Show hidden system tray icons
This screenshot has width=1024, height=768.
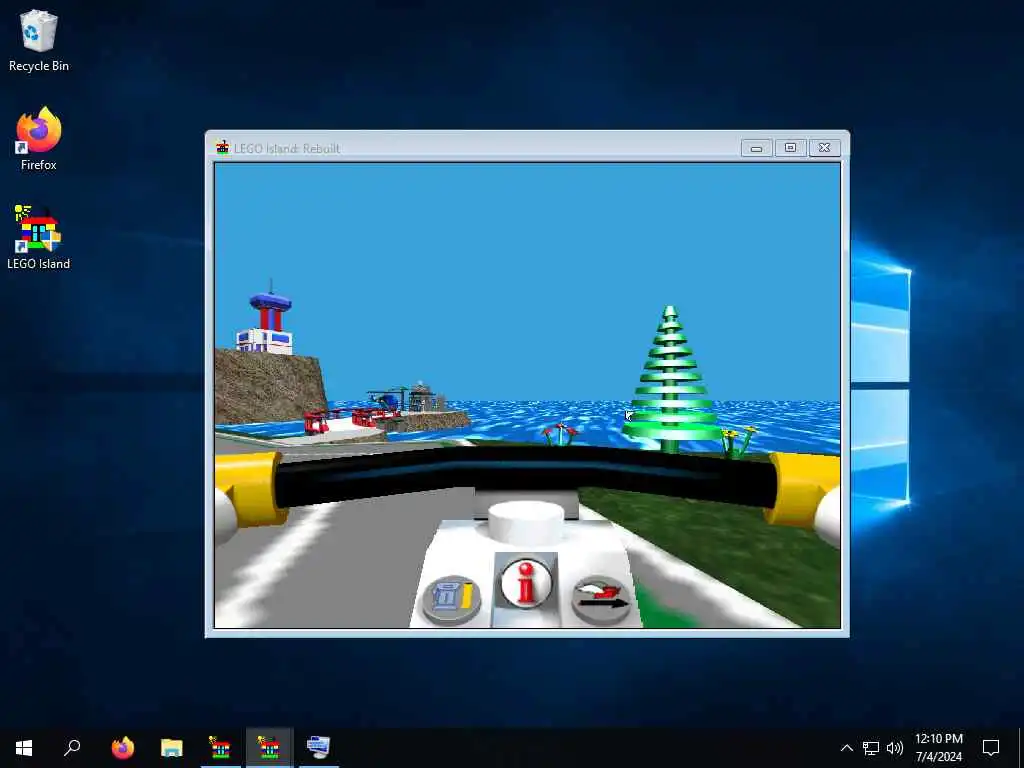846,748
